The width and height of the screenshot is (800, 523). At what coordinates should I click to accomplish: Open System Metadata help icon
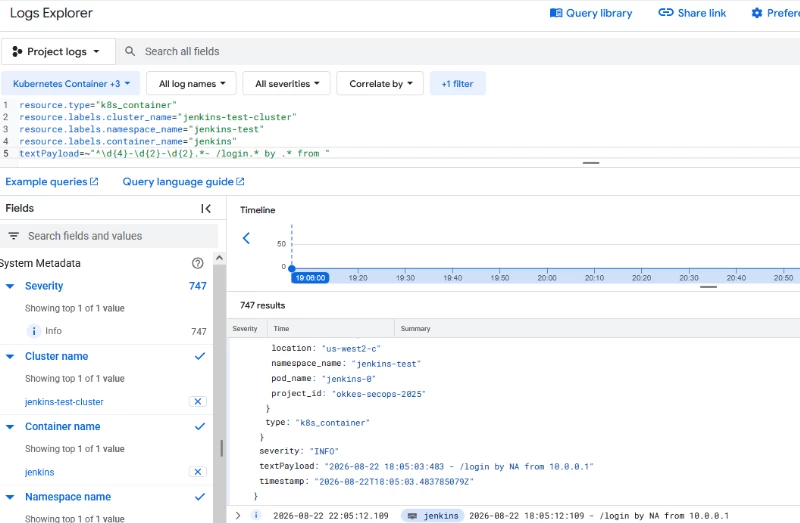point(197,263)
